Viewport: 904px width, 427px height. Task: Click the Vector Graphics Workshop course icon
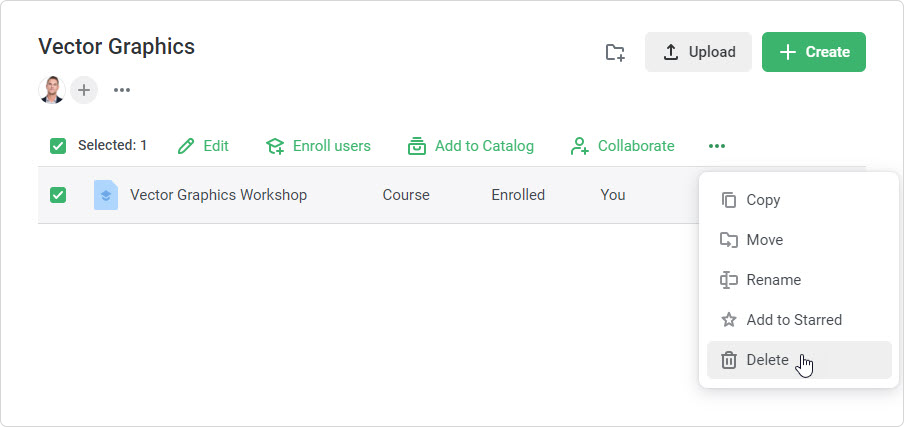[106, 195]
